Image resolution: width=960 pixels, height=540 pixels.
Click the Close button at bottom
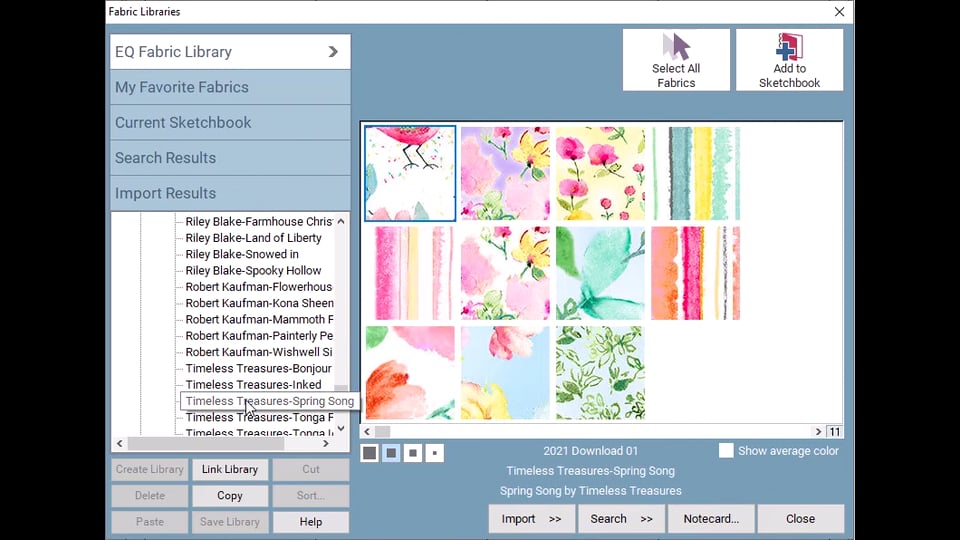point(800,519)
